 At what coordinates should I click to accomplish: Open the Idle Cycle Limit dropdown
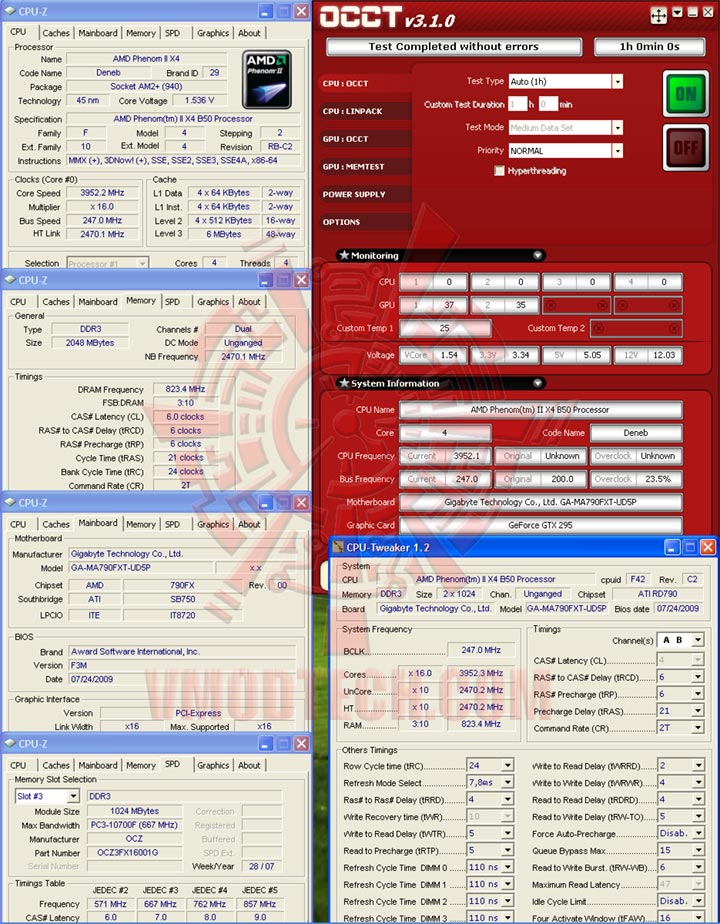pos(698,901)
